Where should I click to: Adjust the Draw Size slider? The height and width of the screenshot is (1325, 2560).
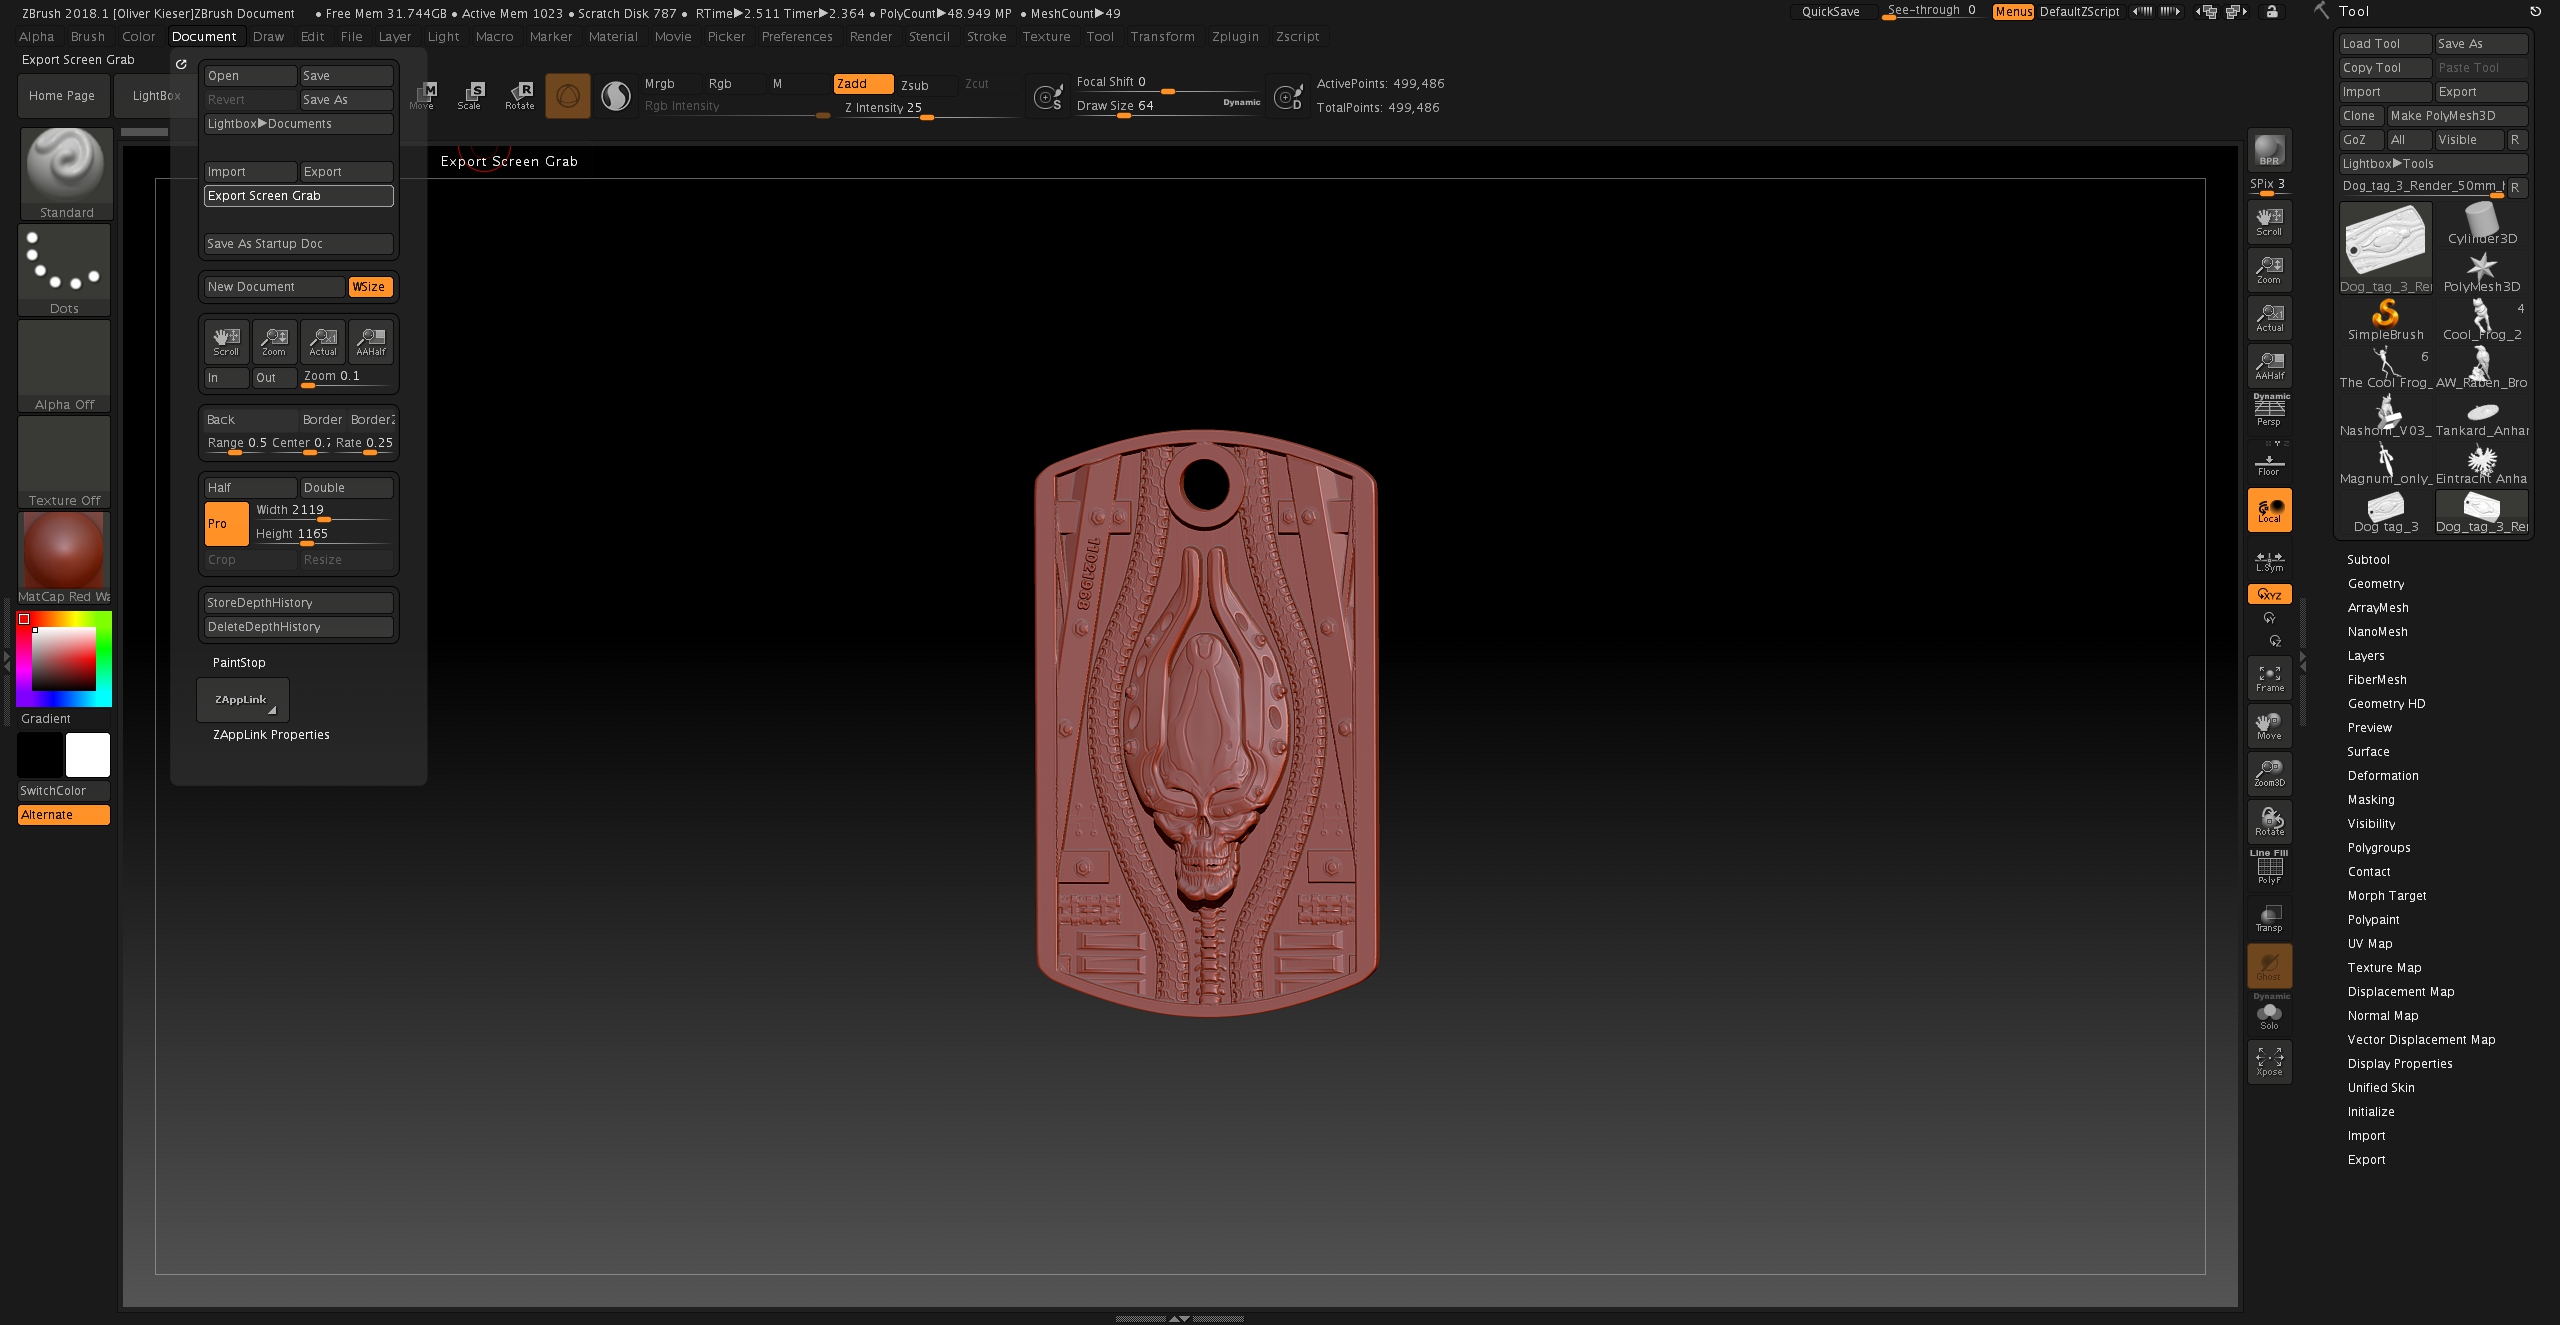tap(1167, 106)
